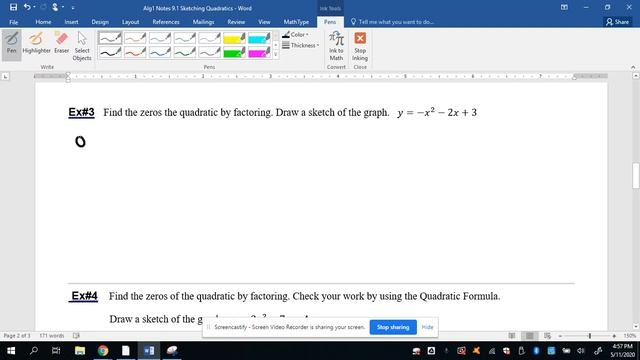This screenshot has height=360, width=640.
Task: Open Chrome from the Windows taskbar
Action: (103, 351)
